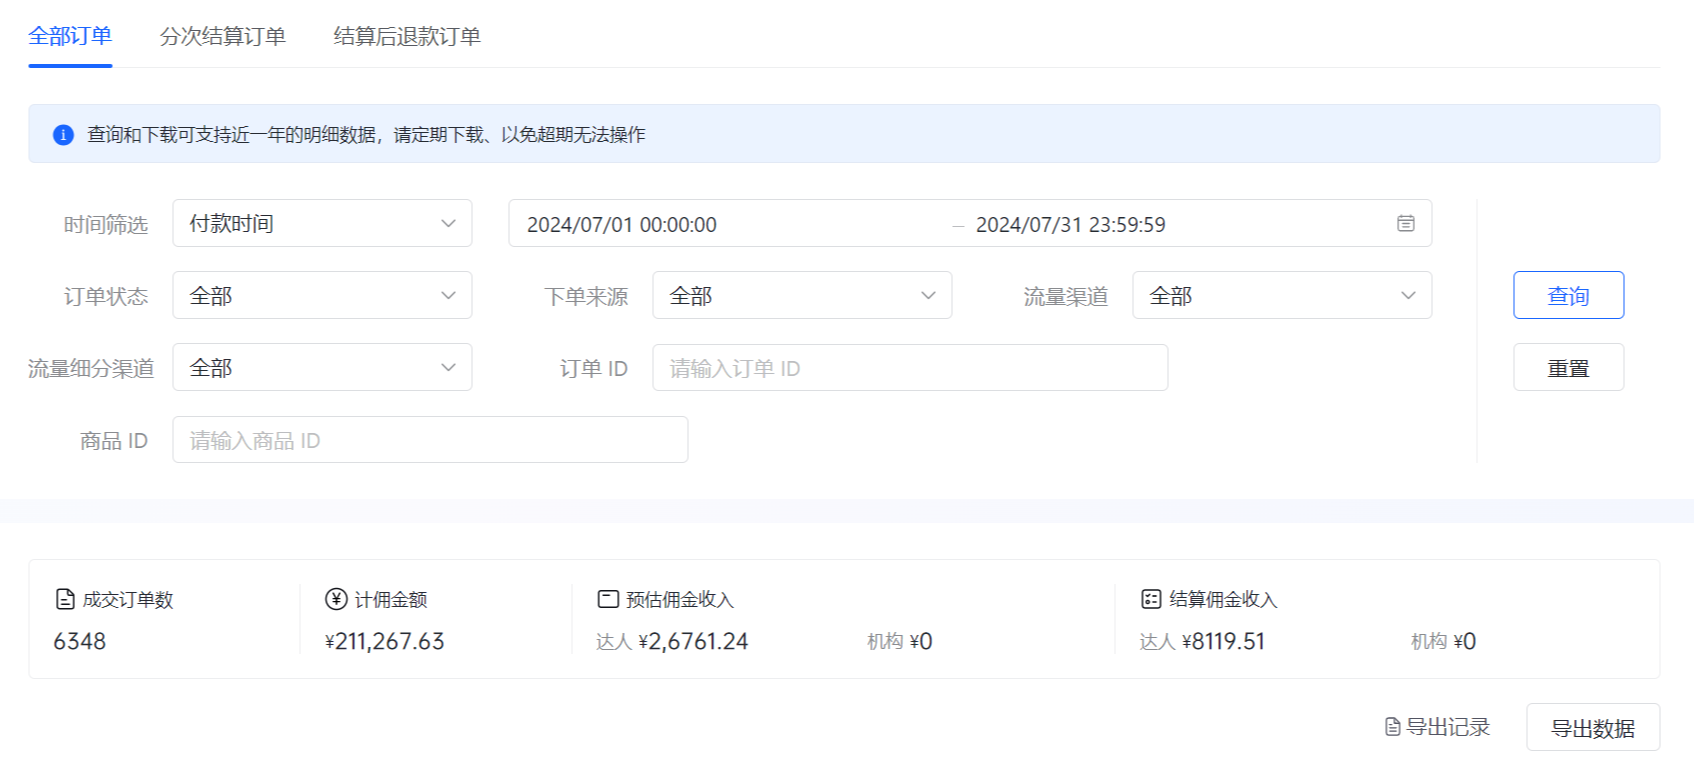The height and width of the screenshot is (758, 1694).
Task: Click the yen icon beside 计佣金额
Action: click(336, 599)
